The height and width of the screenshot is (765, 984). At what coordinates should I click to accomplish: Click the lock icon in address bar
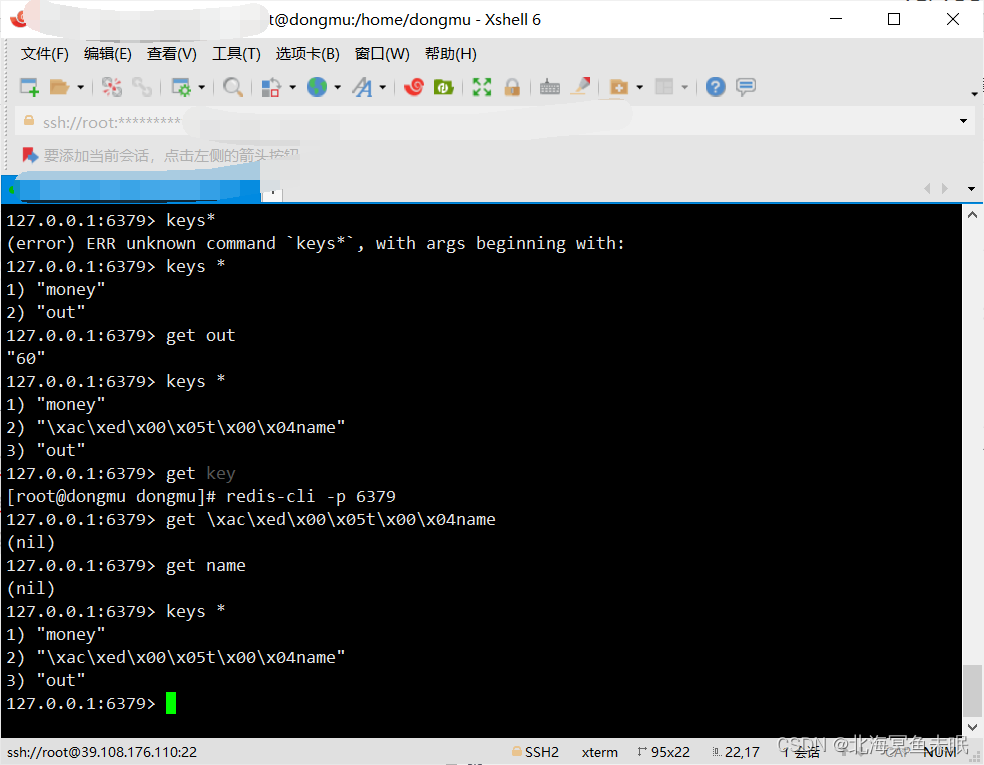tap(29, 121)
